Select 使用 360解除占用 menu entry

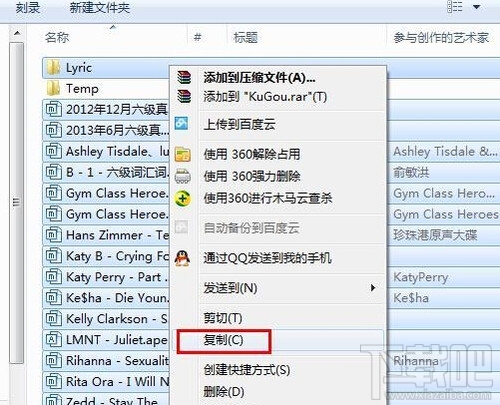252,154
